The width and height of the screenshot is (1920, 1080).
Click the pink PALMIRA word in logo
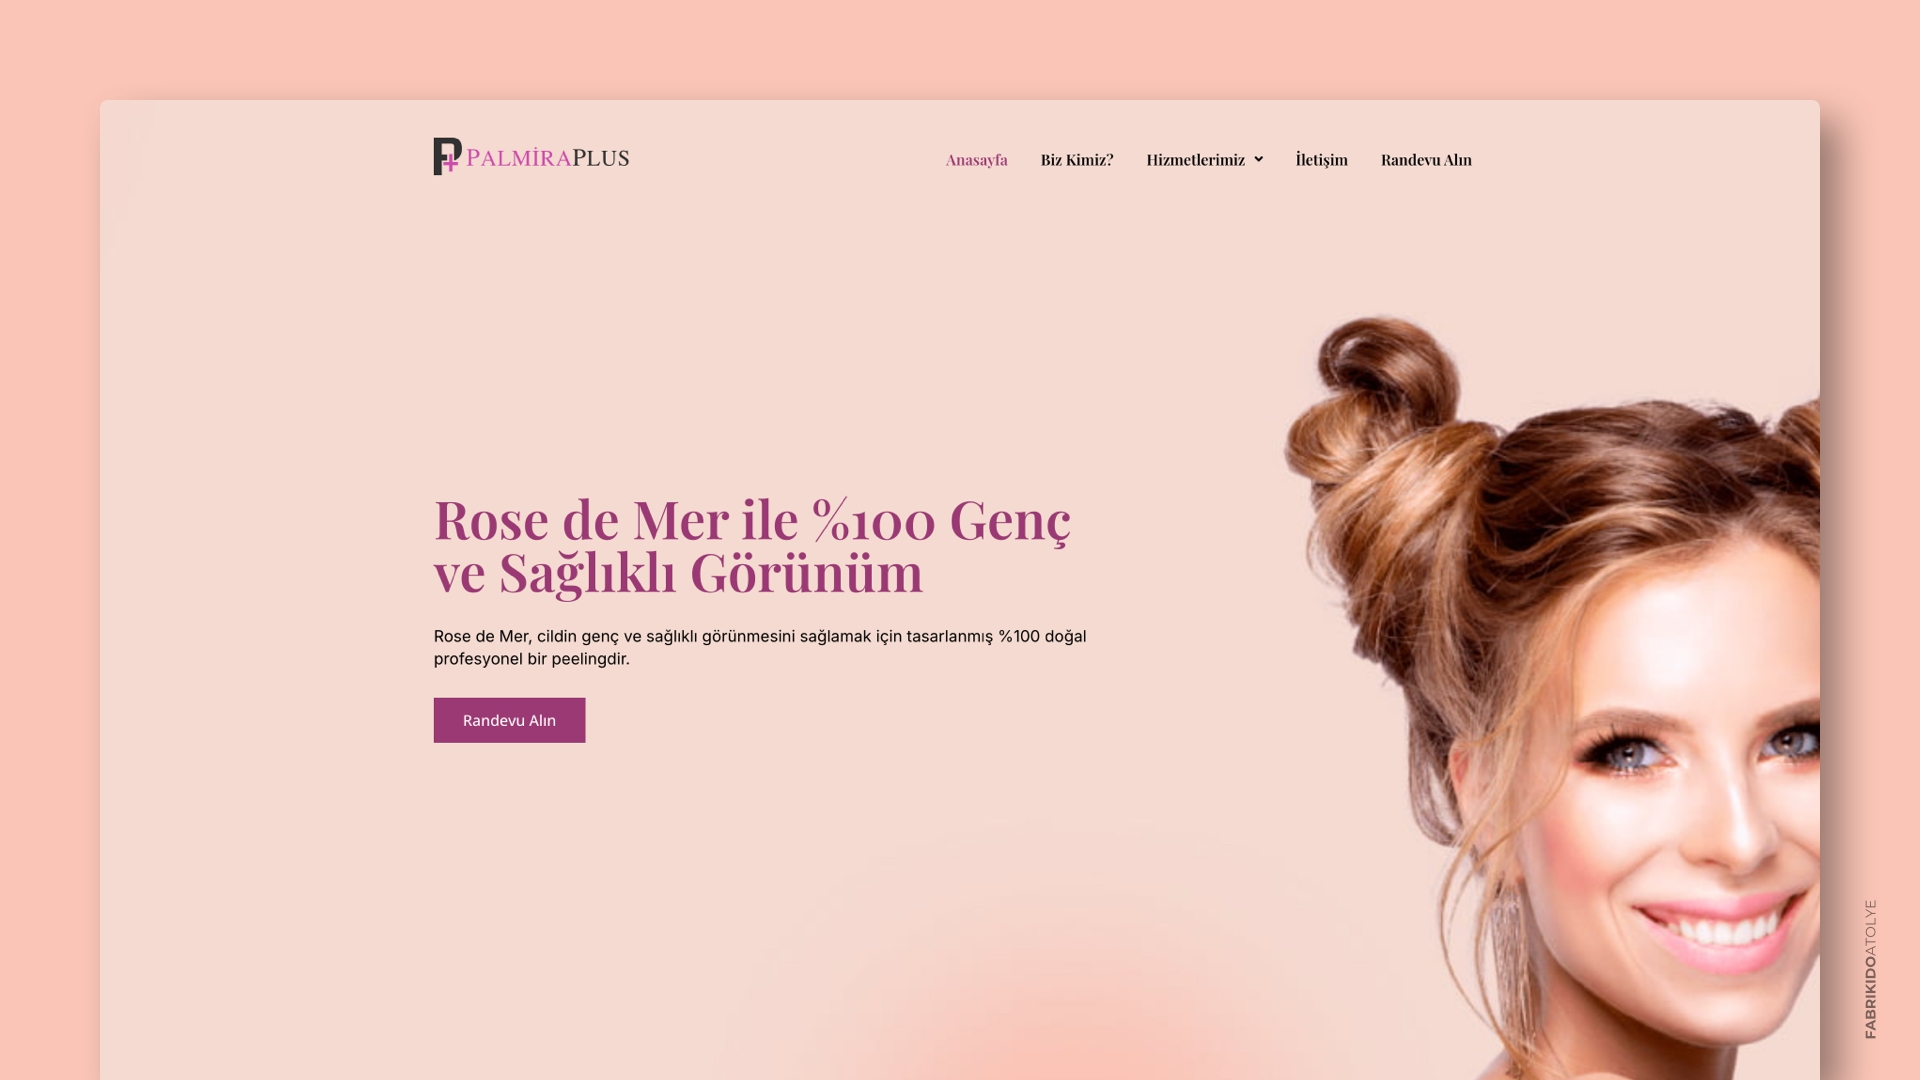pyautogui.click(x=518, y=158)
